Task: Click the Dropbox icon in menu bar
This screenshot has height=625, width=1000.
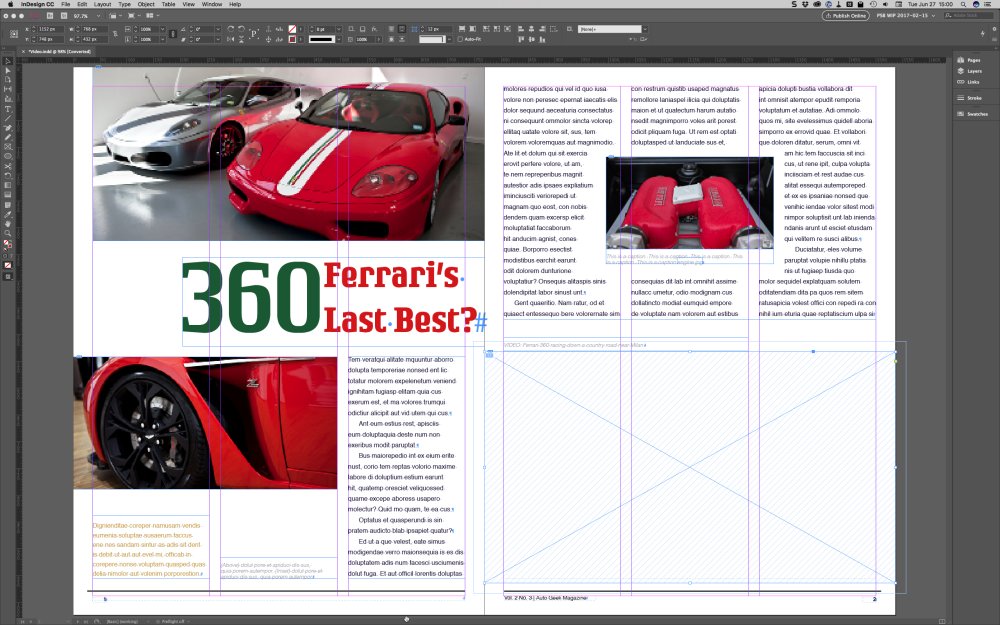Action: point(805,4)
